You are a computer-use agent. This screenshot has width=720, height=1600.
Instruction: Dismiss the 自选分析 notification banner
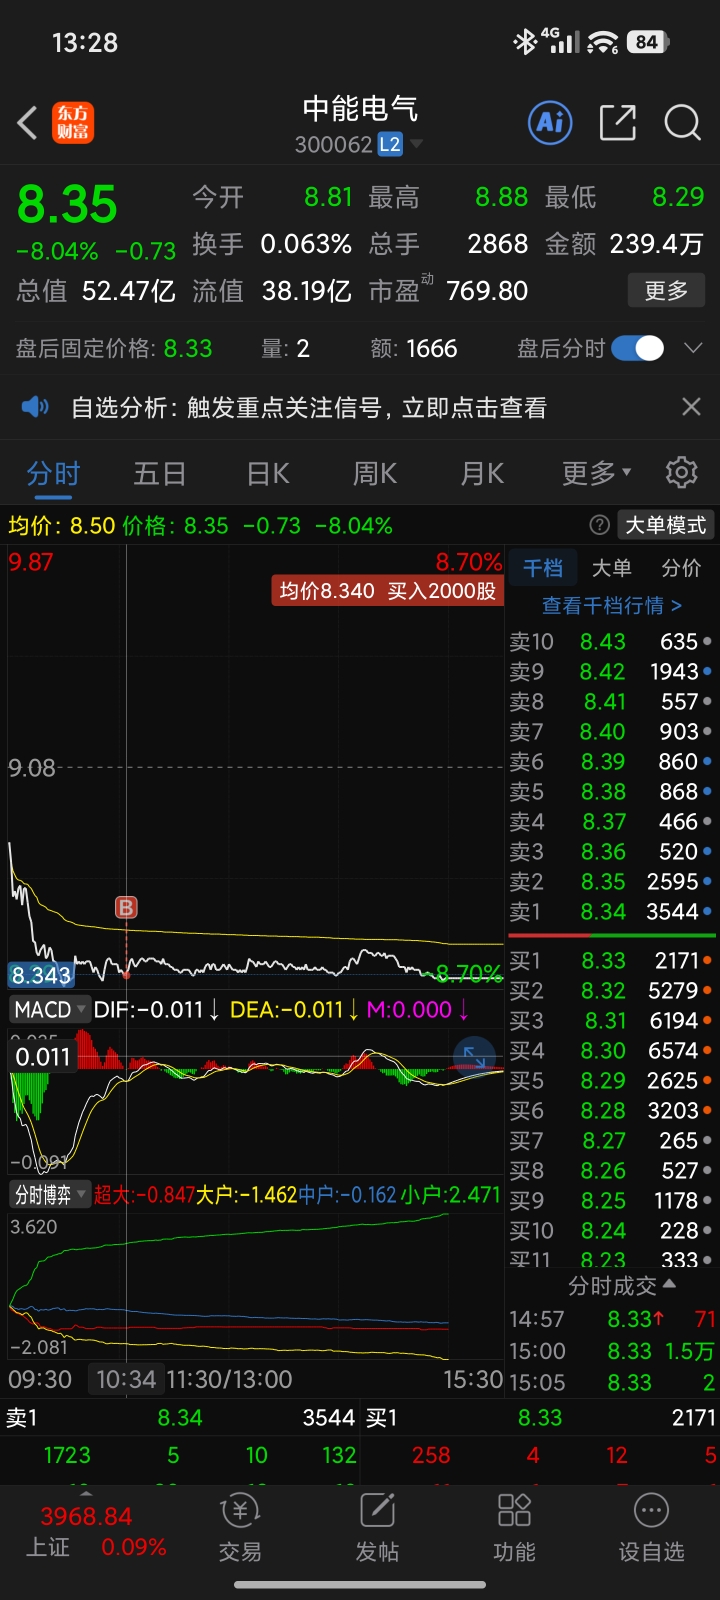click(691, 406)
